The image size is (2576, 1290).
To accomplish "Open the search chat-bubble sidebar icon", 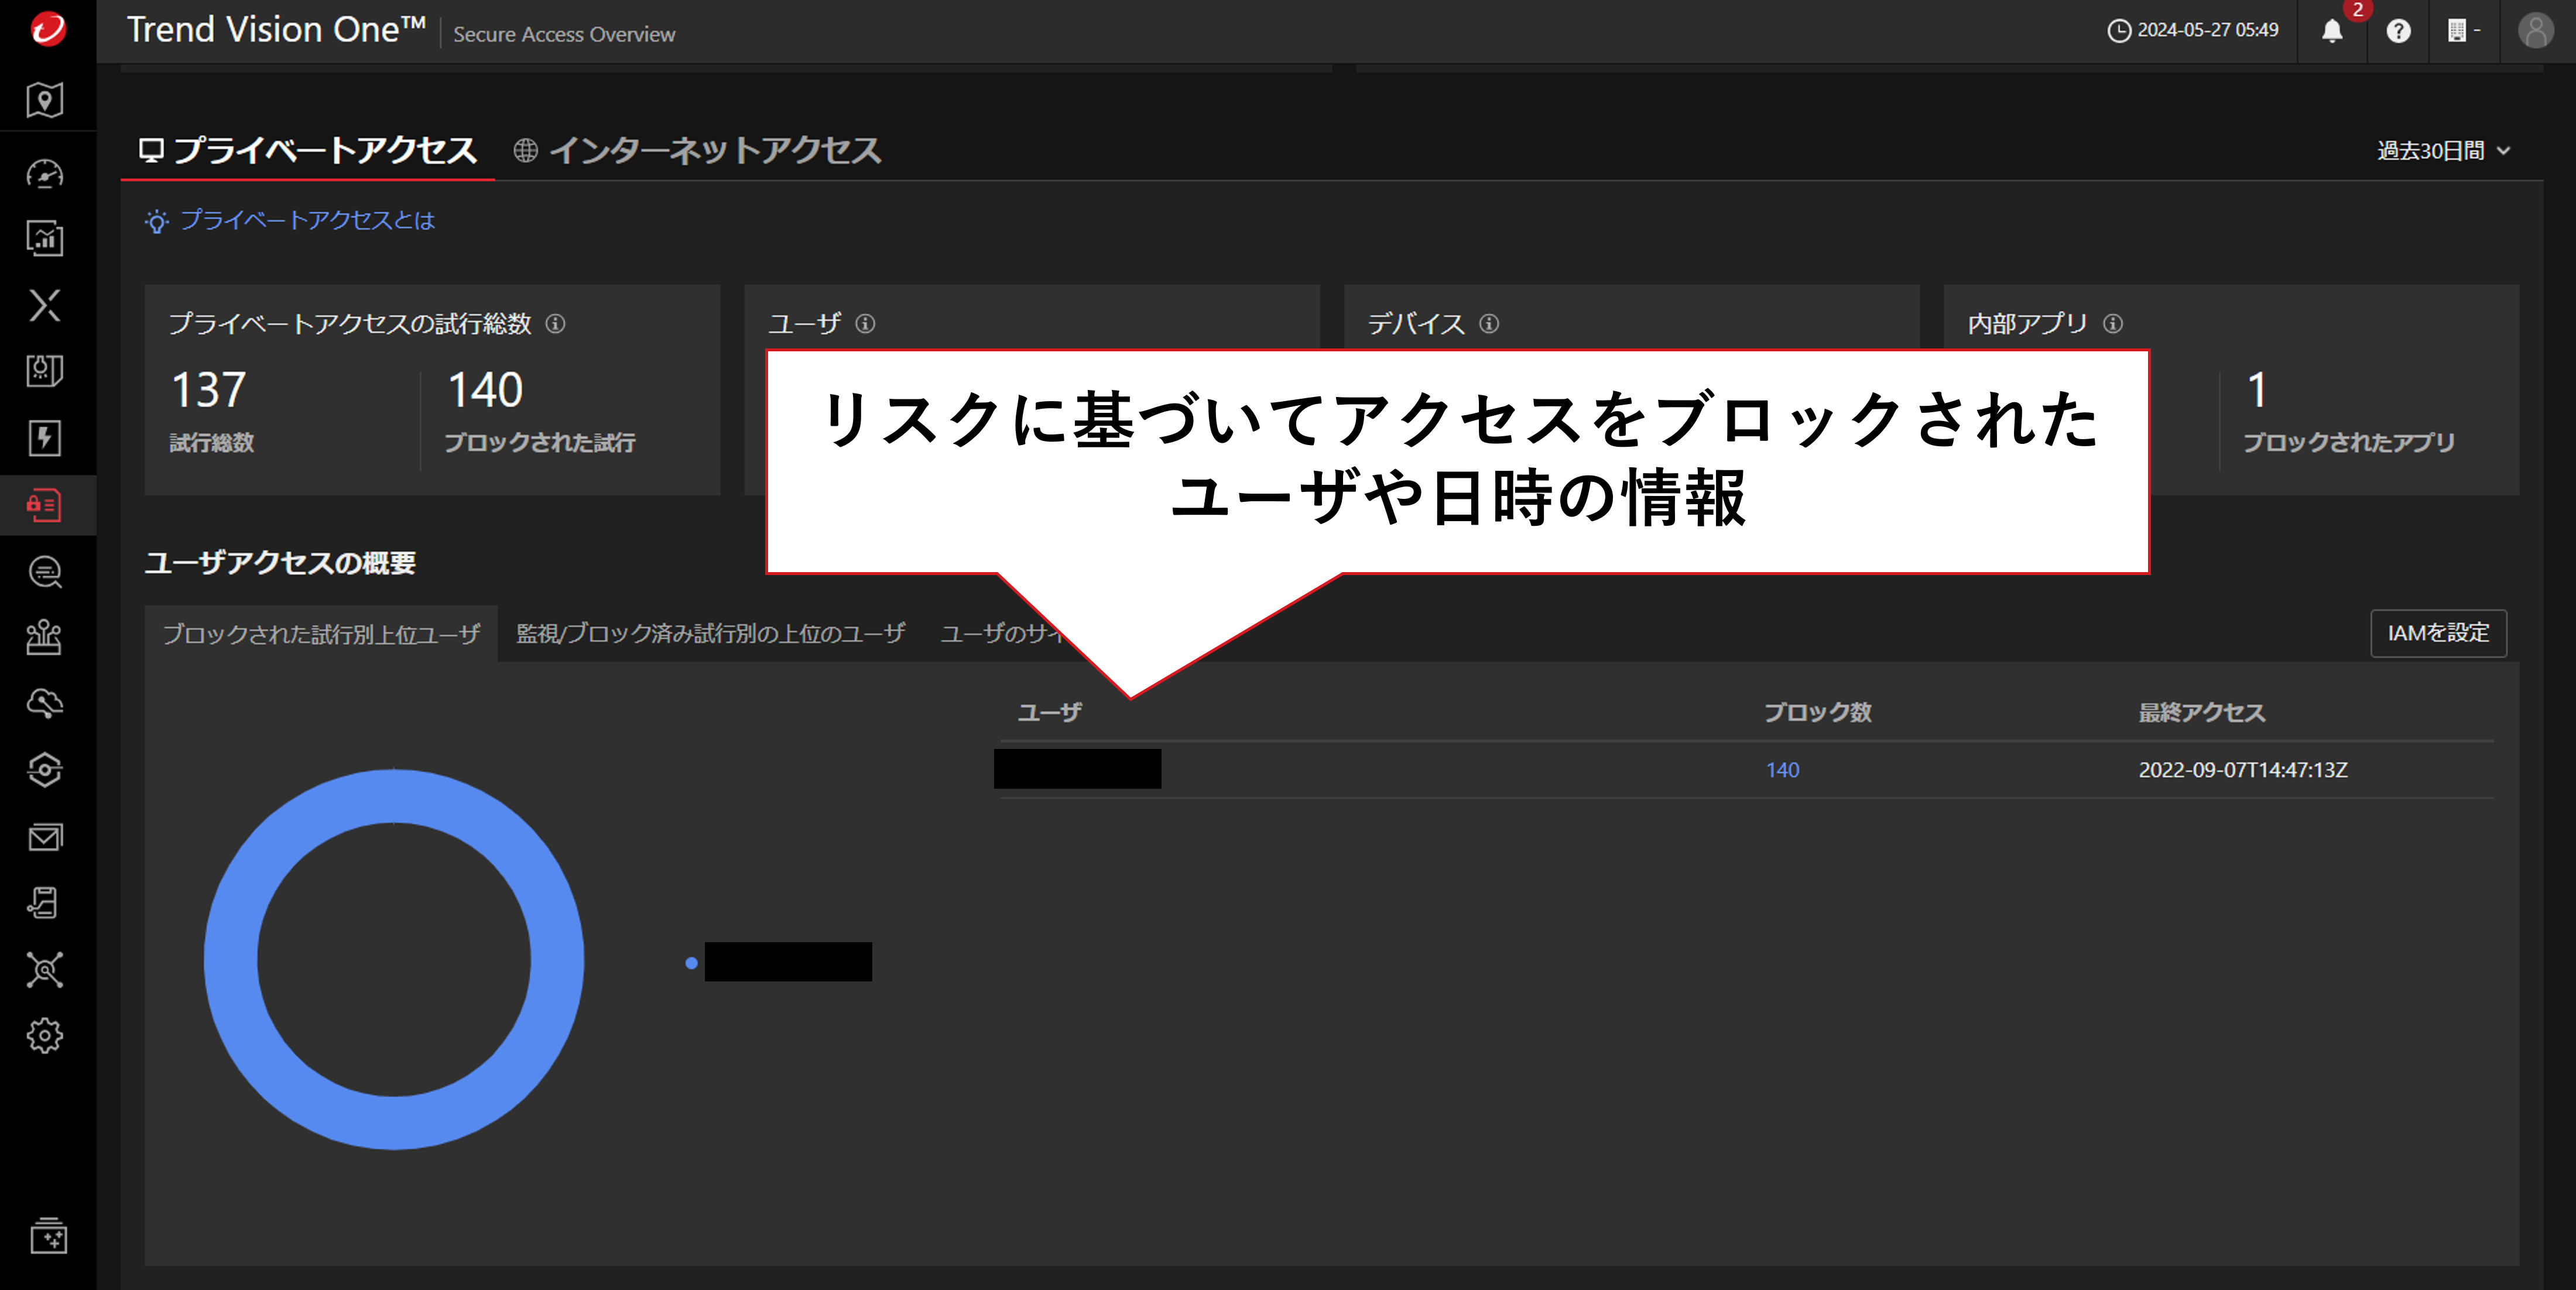I will pyautogui.click(x=45, y=572).
